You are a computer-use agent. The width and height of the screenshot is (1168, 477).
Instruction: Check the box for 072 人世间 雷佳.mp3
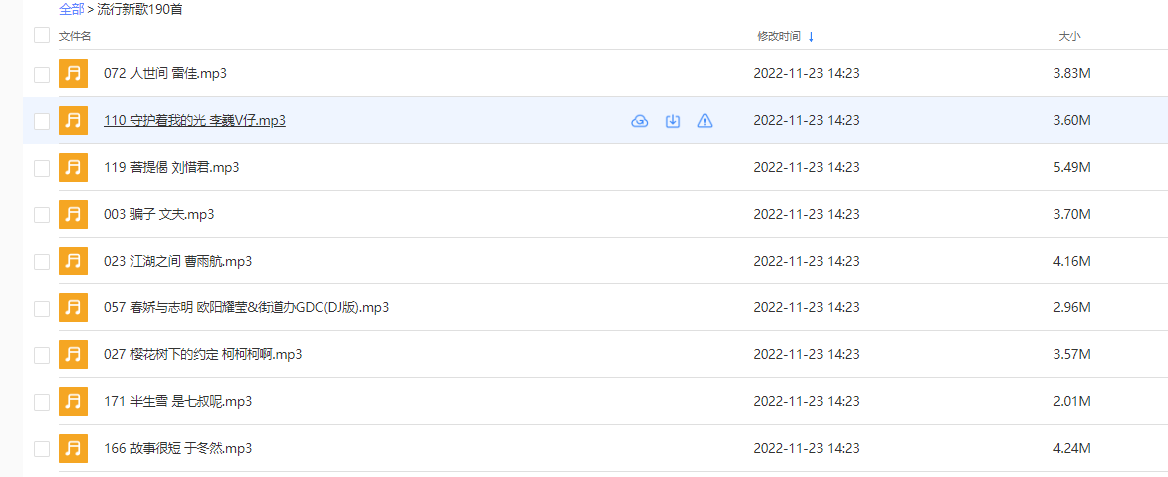(42, 75)
